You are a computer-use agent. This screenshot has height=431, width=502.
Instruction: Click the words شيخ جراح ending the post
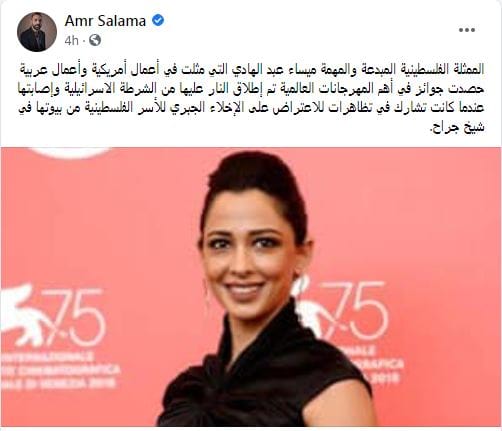(457, 127)
